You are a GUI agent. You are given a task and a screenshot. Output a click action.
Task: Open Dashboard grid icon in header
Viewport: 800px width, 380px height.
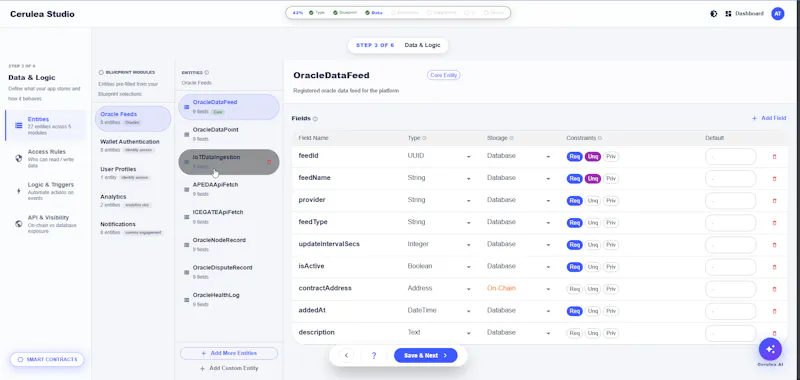coord(728,14)
